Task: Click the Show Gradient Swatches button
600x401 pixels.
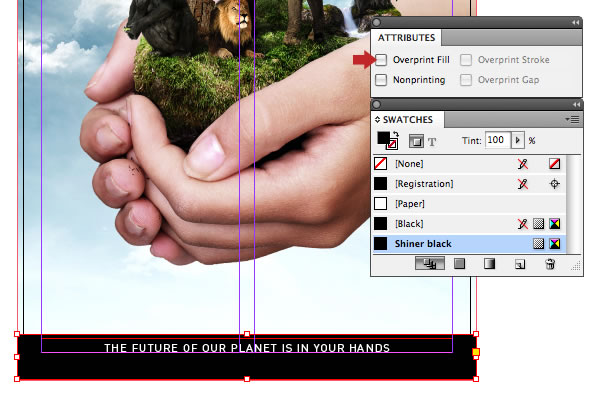Action: (x=489, y=263)
